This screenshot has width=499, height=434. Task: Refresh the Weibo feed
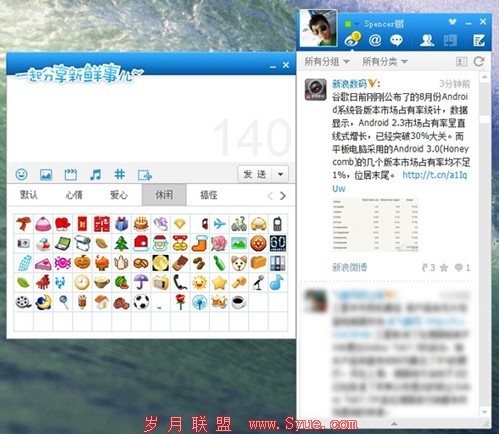(479, 61)
